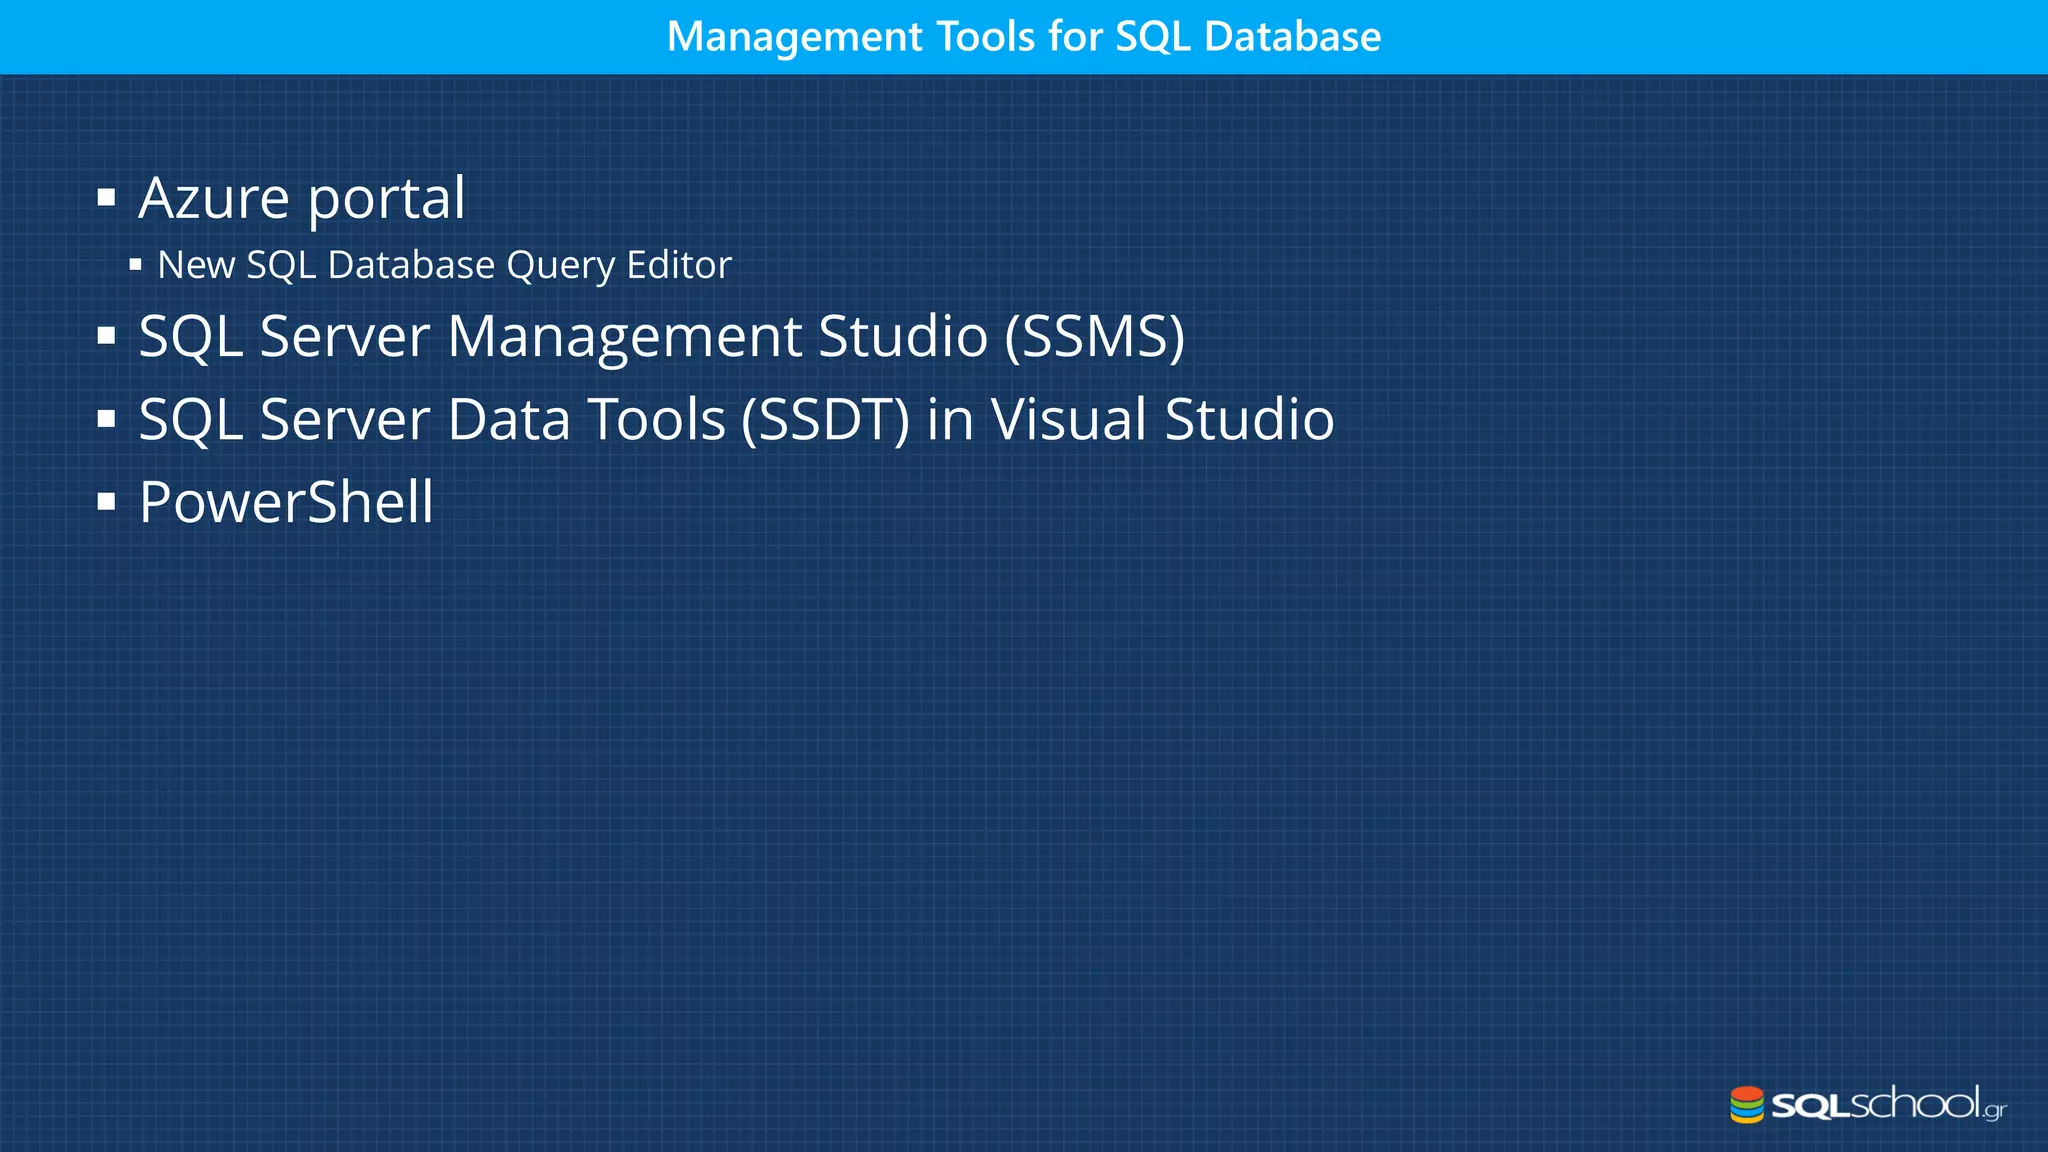
Task: Click the bullet beside SQL Server Data Tools
Action: tap(107, 419)
